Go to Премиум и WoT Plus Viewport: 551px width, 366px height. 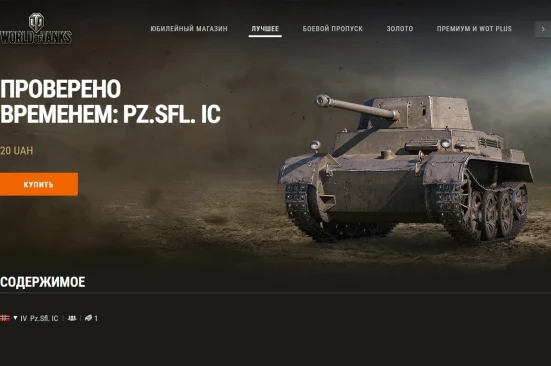pyautogui.click(x=474, y=29)
